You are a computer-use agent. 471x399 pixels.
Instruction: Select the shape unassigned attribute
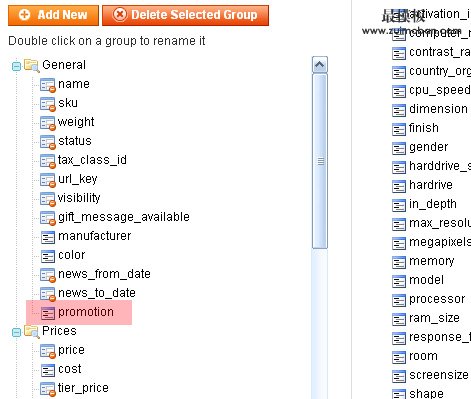coord(426,394)
